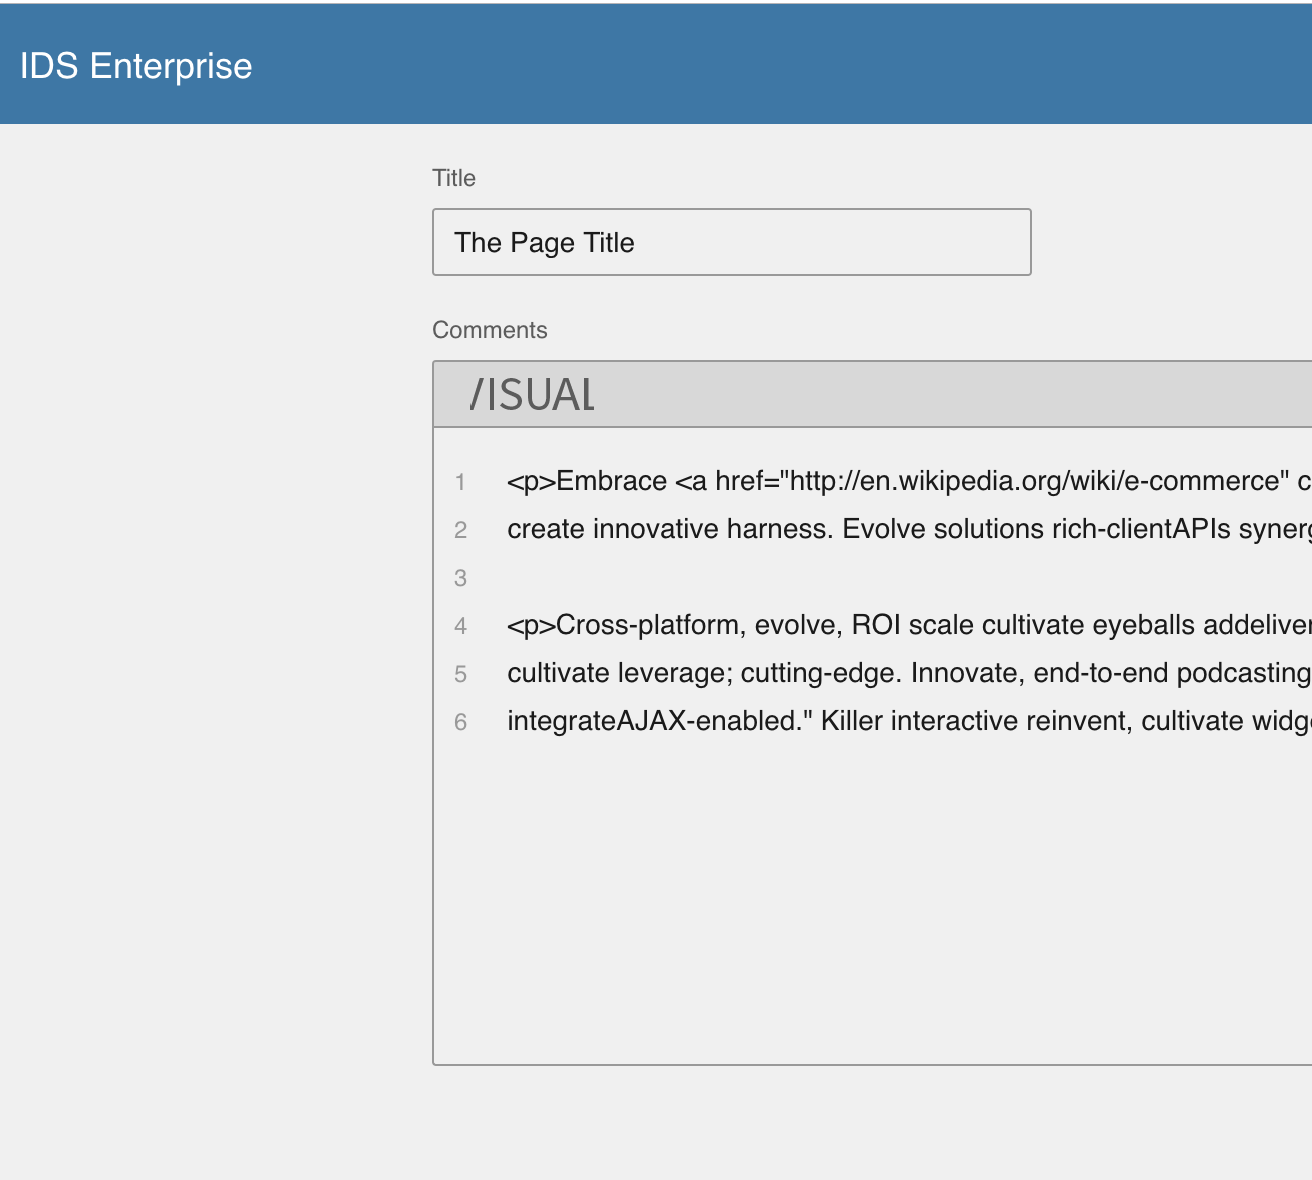Click the Comments label
The height and width of the screenshot is (1180, 1312).
coord(490,330)
